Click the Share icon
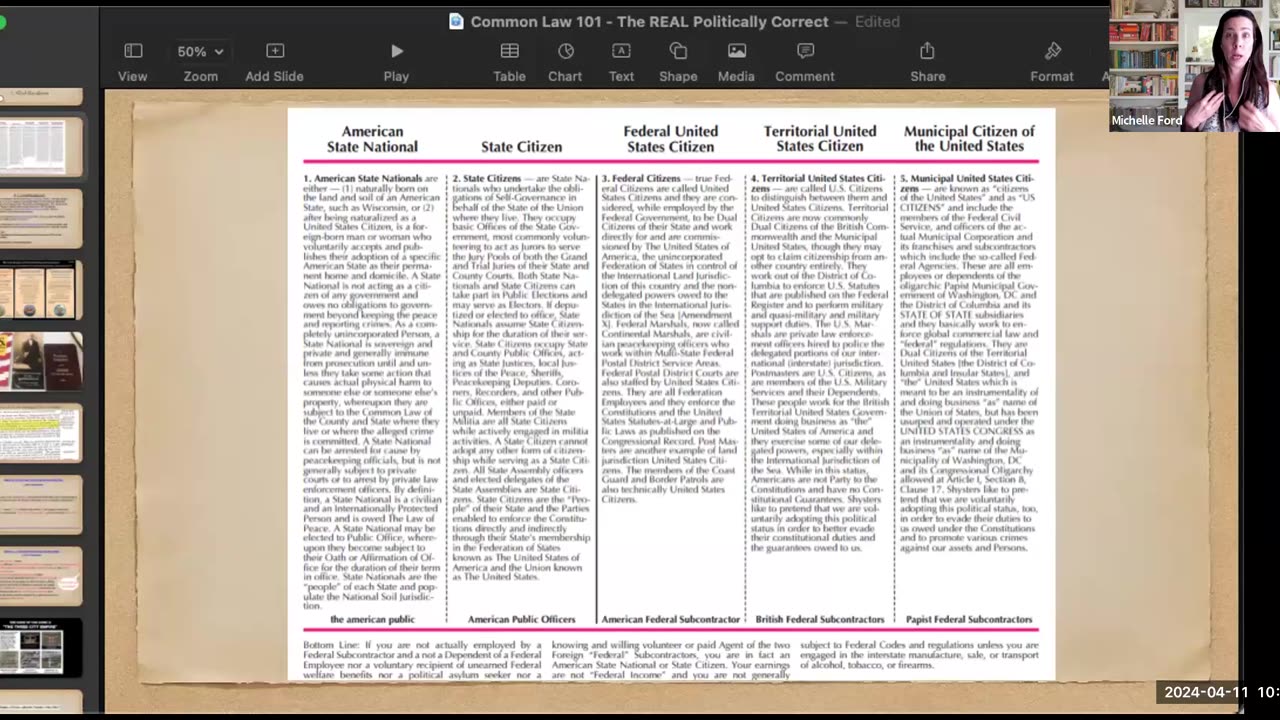The width and height of the screenshot is (1280, 720). (x=927, y=51)
